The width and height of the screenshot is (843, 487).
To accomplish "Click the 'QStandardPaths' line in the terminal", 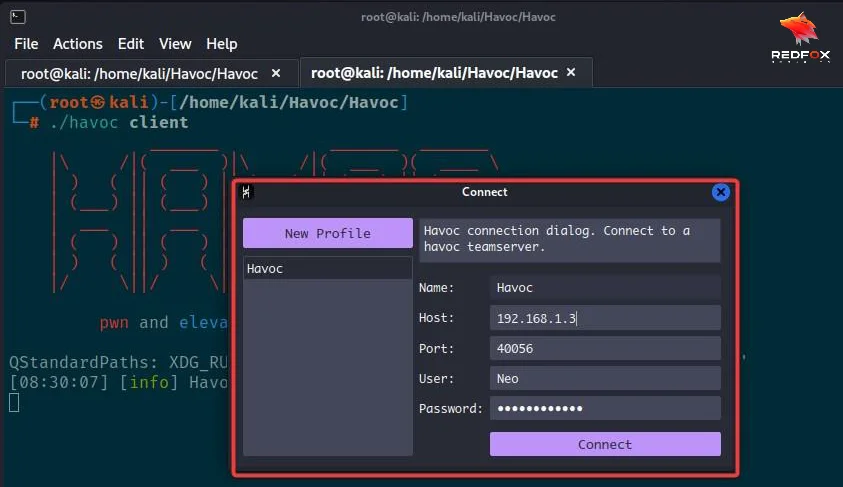I will [x=118, y=362].
